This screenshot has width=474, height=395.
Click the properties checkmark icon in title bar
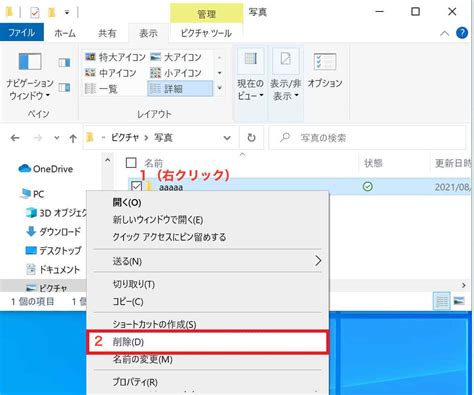(35, 13)
